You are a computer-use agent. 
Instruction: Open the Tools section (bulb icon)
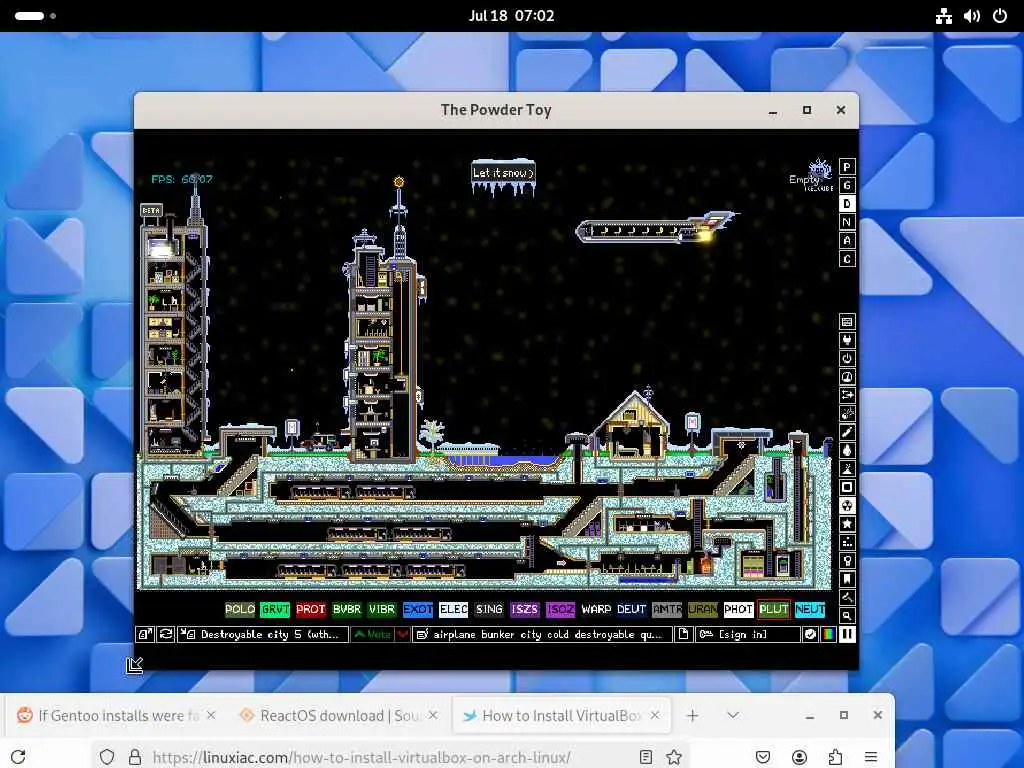[x=847, y=560]
